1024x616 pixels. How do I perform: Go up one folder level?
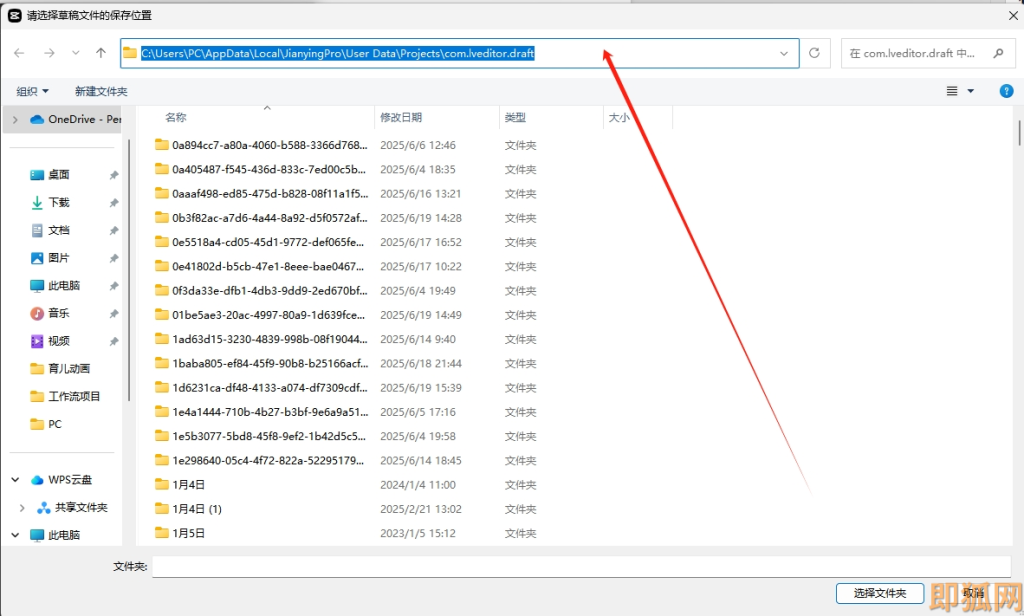(x=101, y=53)
